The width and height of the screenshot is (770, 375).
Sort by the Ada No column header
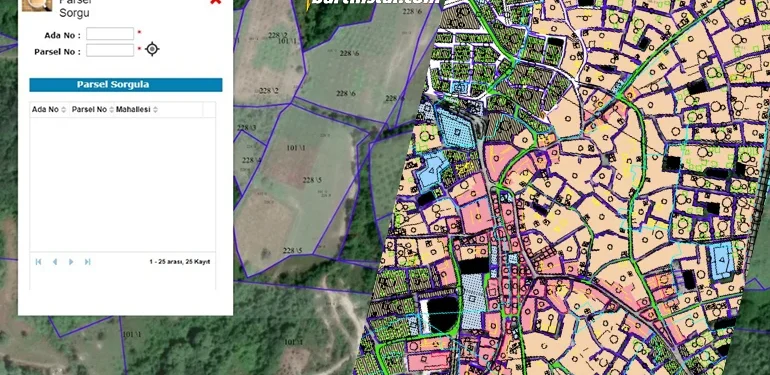[x=49, y=109]
